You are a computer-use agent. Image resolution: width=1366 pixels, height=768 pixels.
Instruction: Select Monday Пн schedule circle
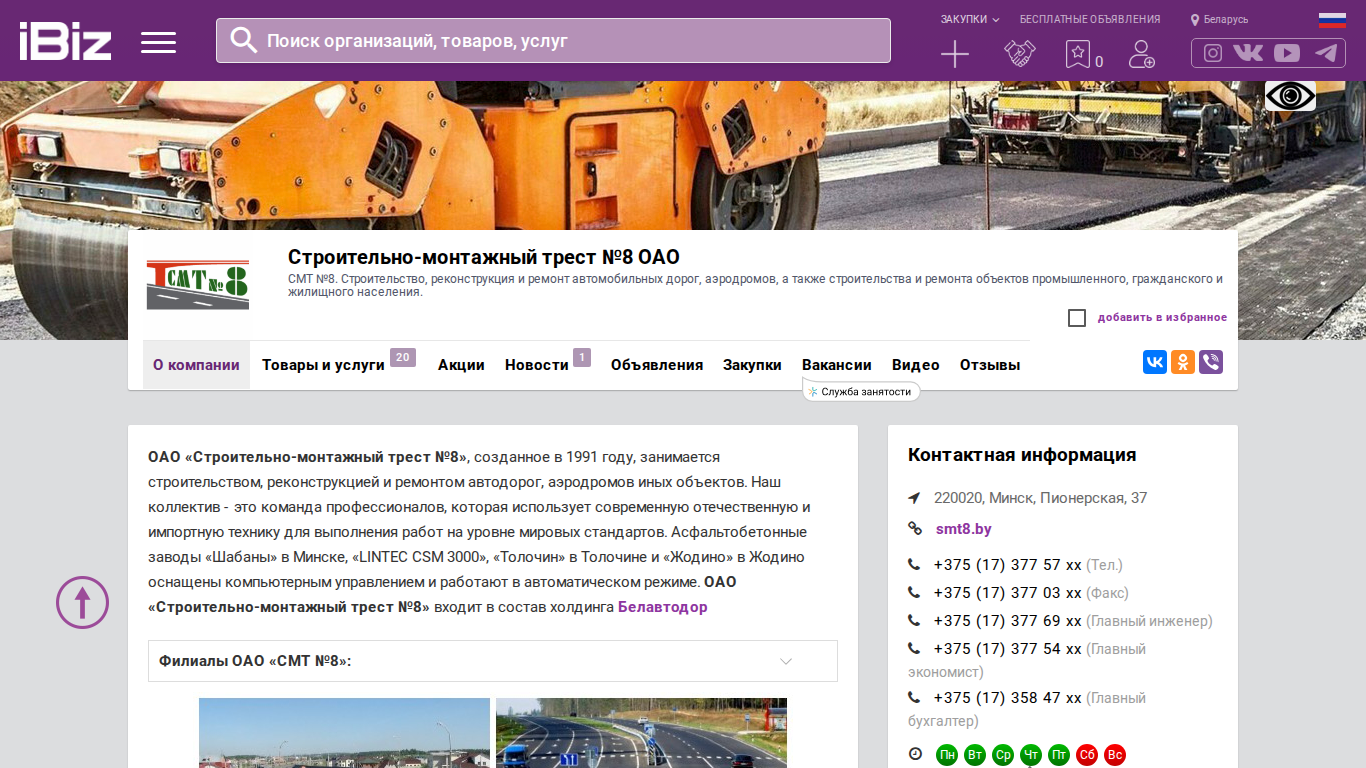click(x=947, y=755)
